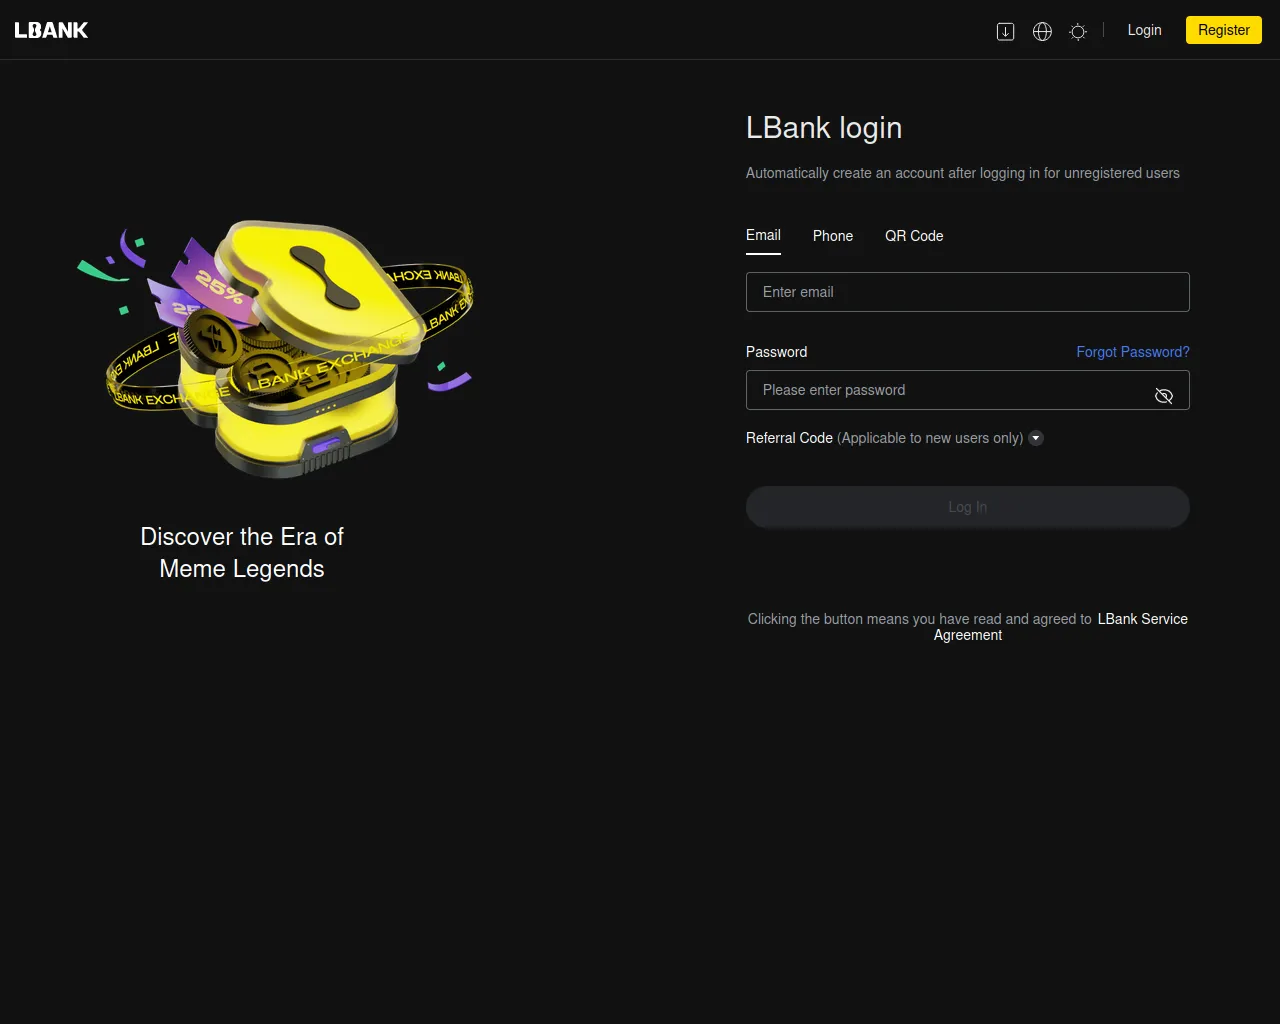Select the QR Code login tab
Screen dimensions: 1280x1024
click(x=914, y=236)
